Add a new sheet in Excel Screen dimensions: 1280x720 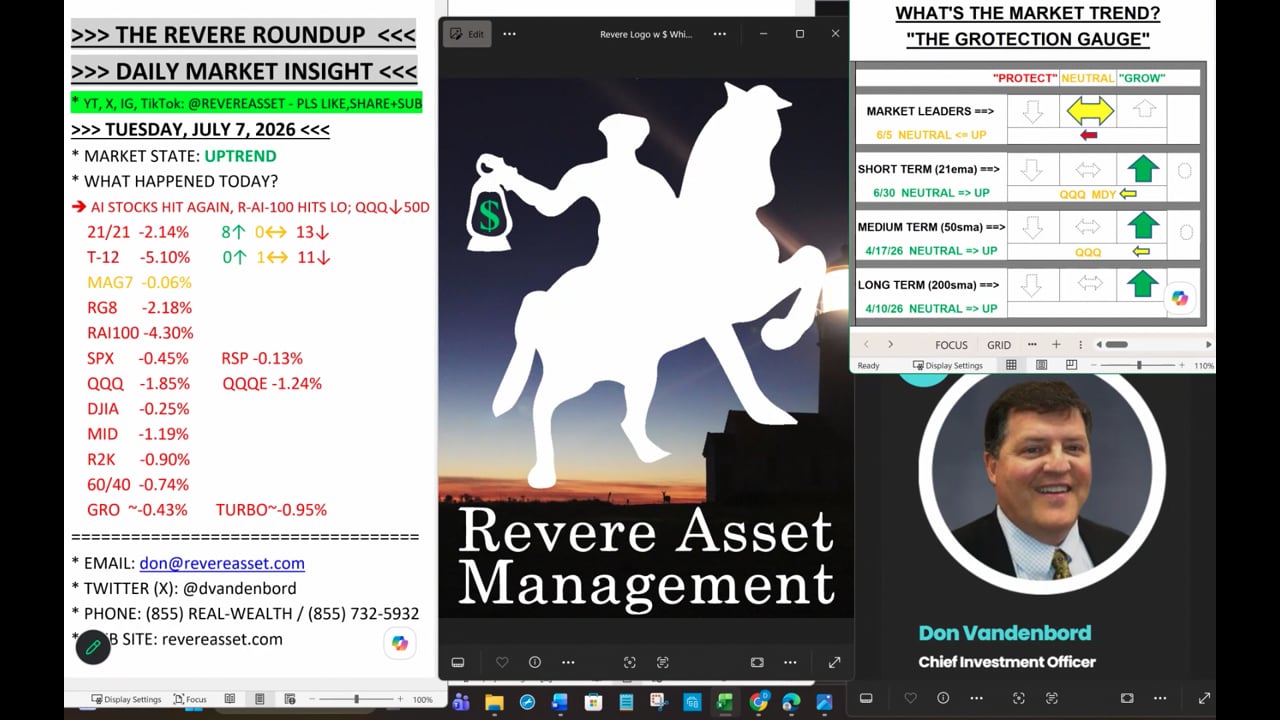point(1055,345)
